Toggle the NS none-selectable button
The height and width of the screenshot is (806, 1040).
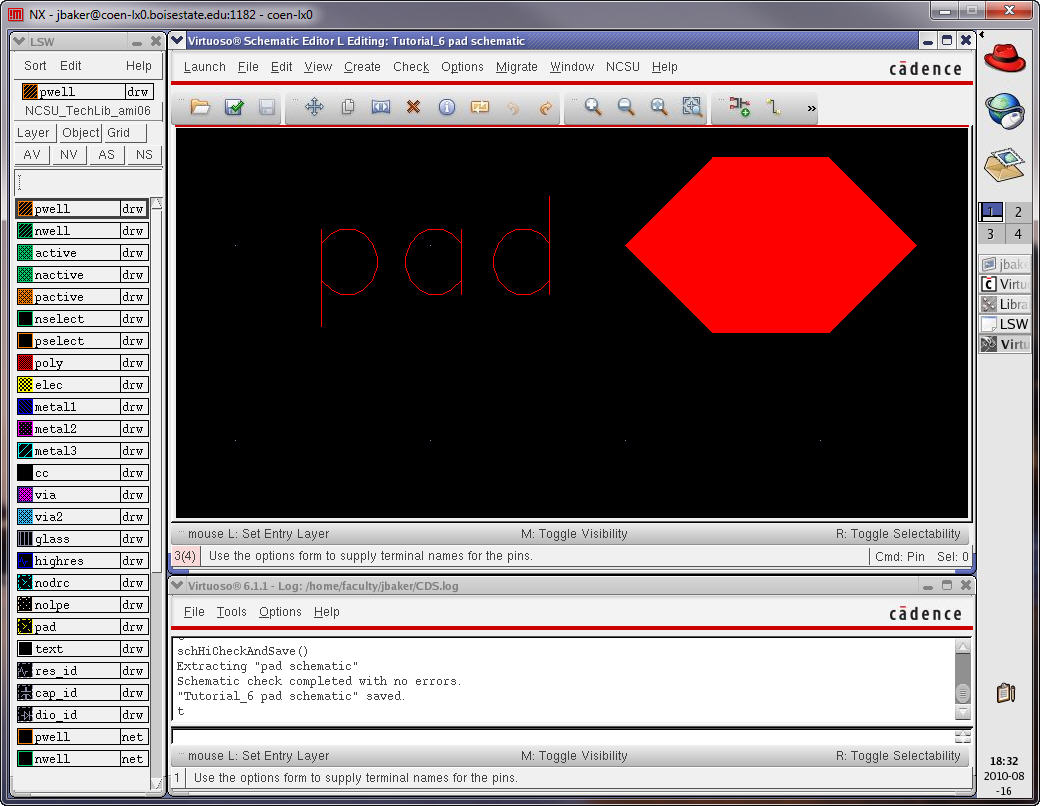(144, 155)
